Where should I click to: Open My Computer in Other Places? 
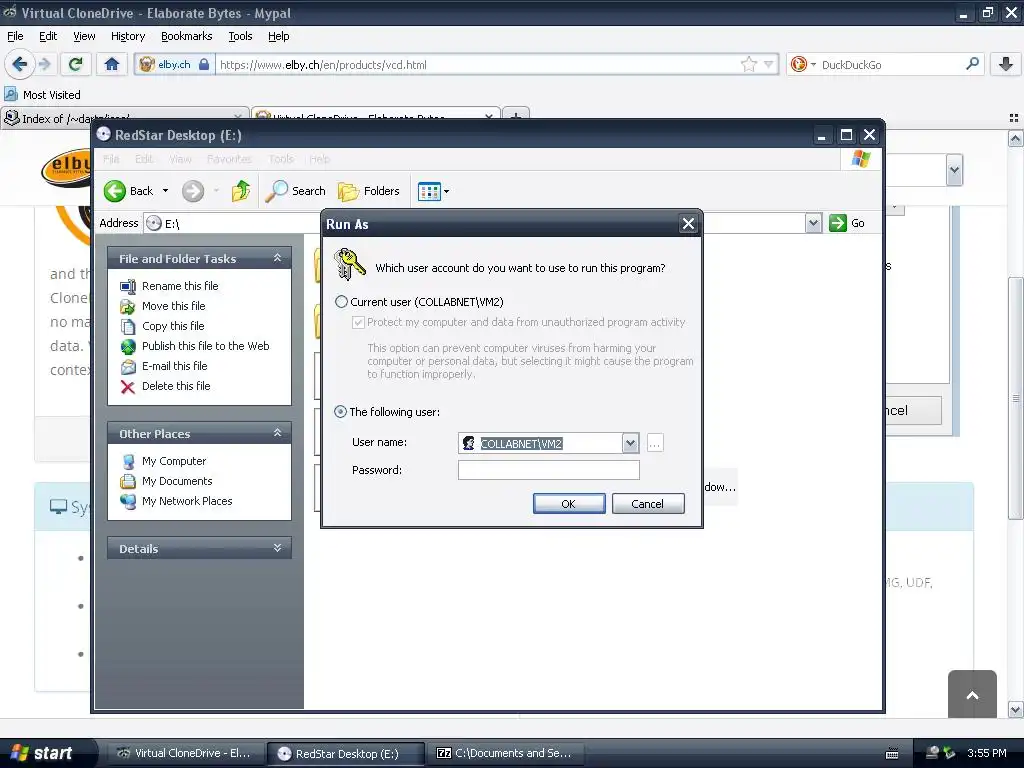click(x=174, y=461)
